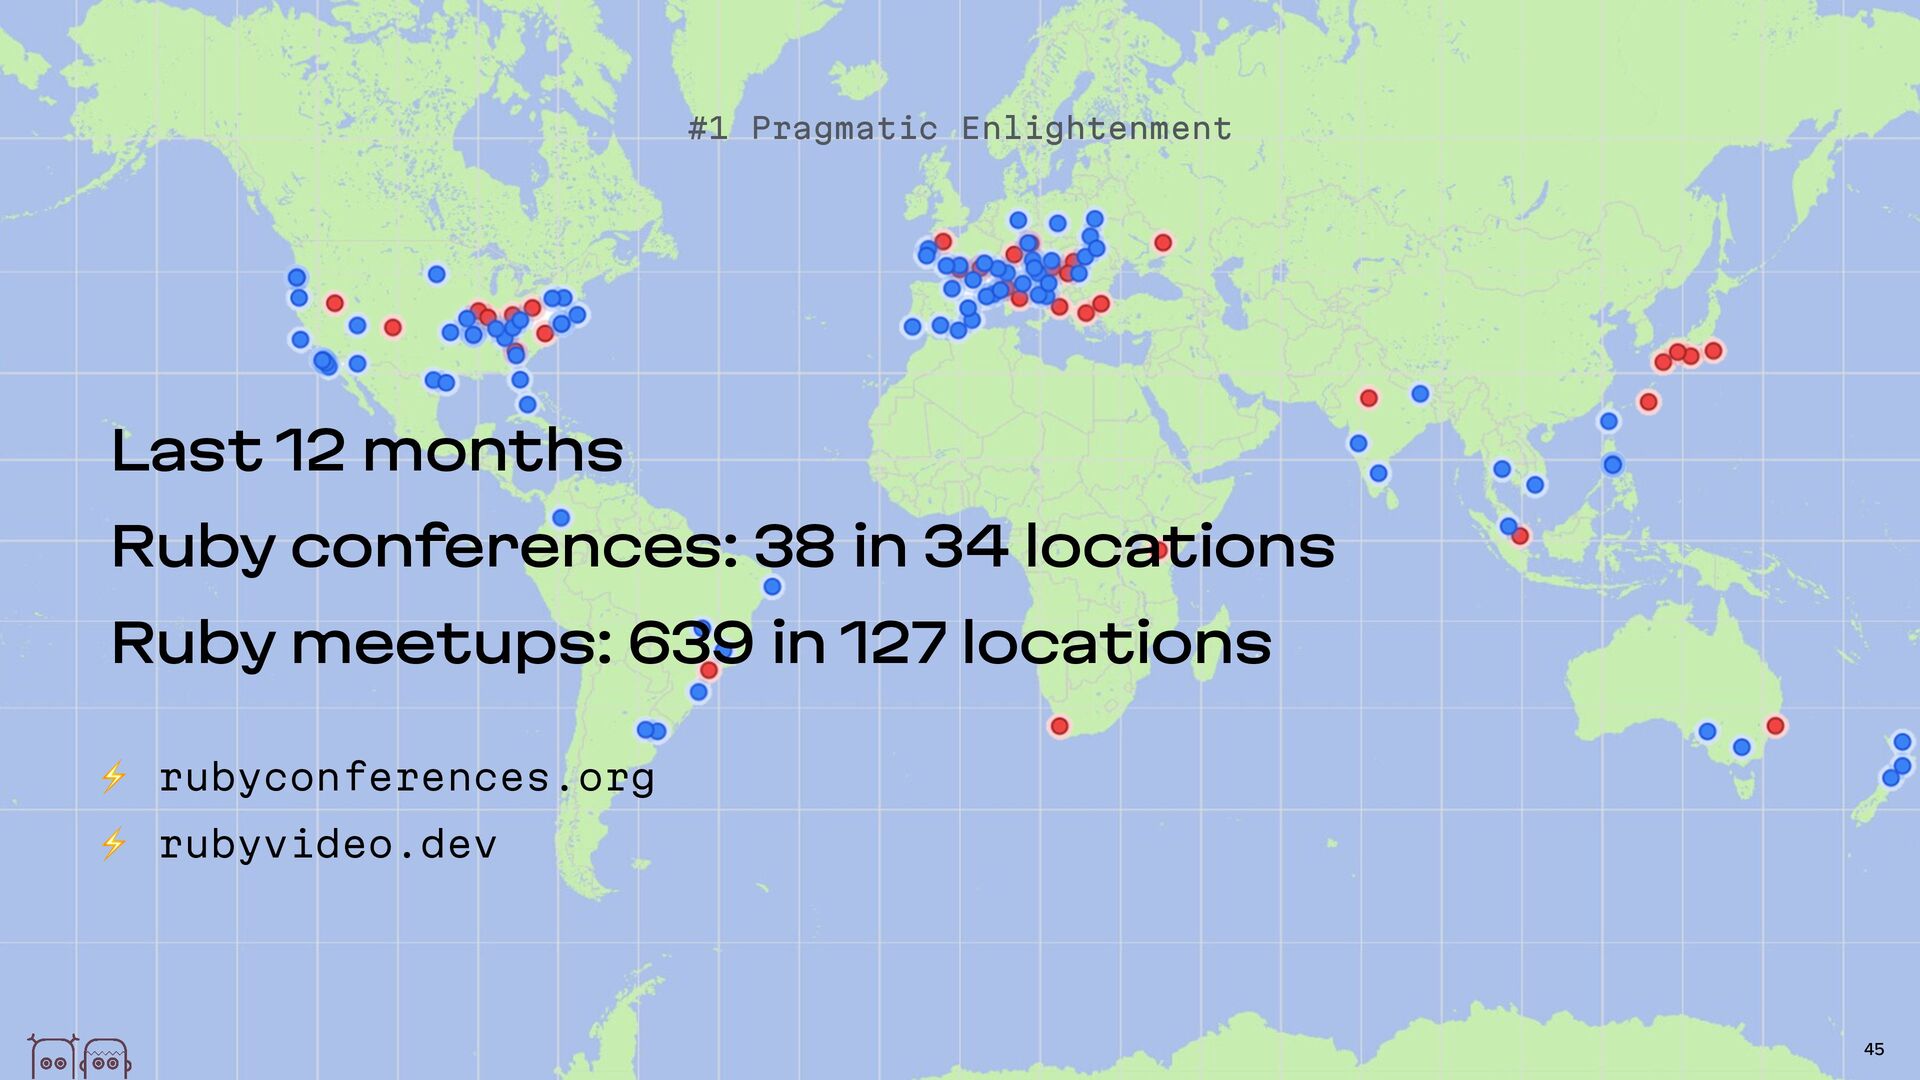Select the lone red marker in Russia
Screen dimensions: 1920x1080
(1163, 243)
